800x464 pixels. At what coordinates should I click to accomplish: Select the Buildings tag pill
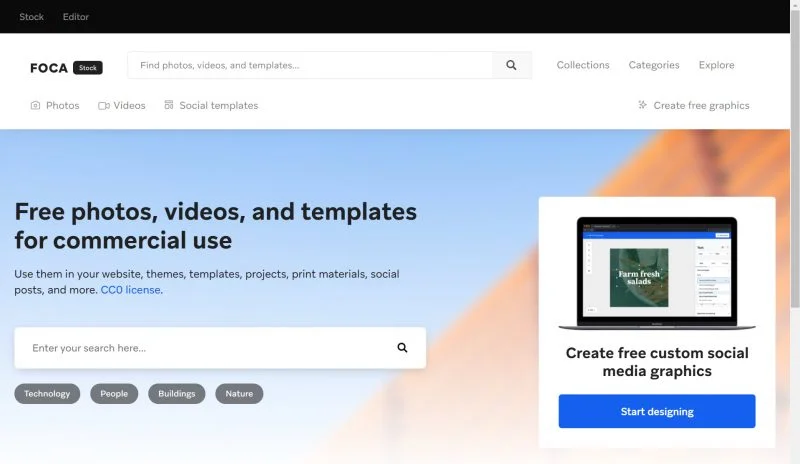(x=177, y=394)
